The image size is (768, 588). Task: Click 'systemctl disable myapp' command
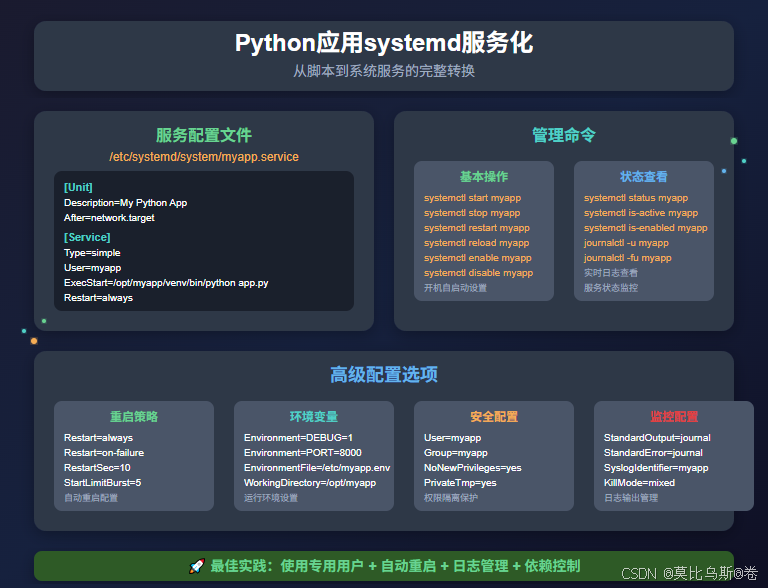(479, 273)
